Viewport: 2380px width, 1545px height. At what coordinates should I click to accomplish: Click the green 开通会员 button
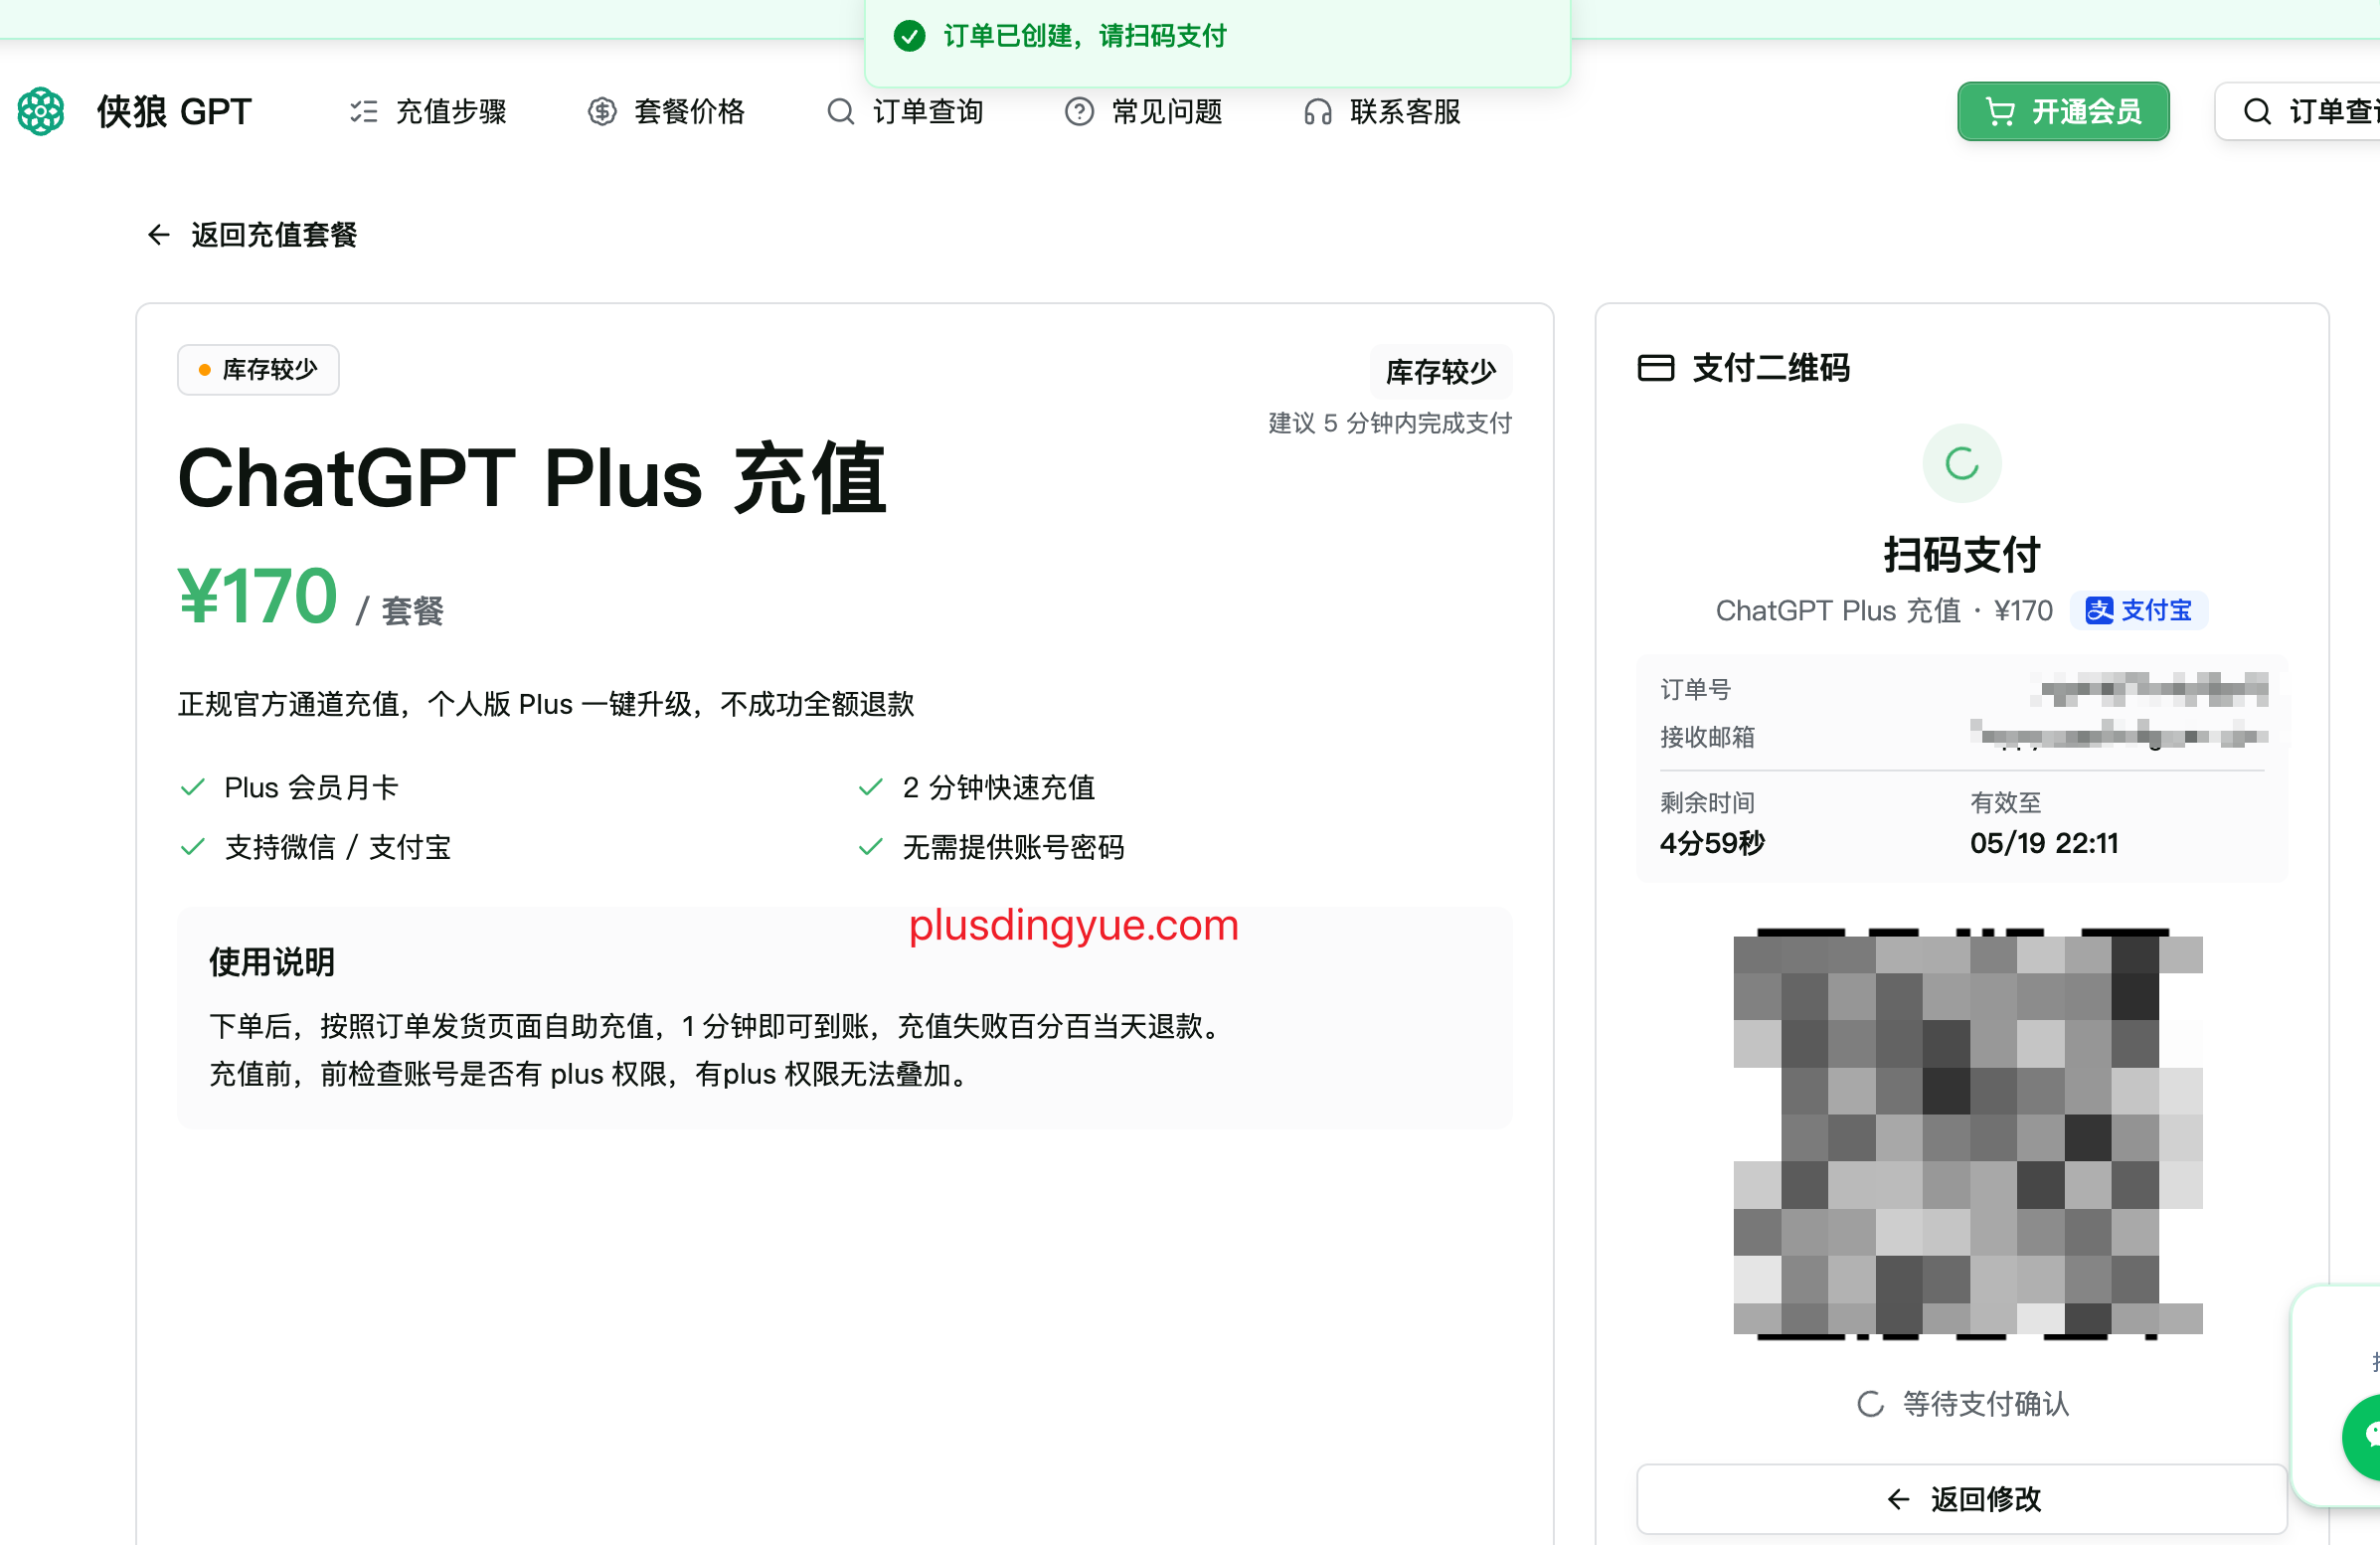(x=2063, y=111)
